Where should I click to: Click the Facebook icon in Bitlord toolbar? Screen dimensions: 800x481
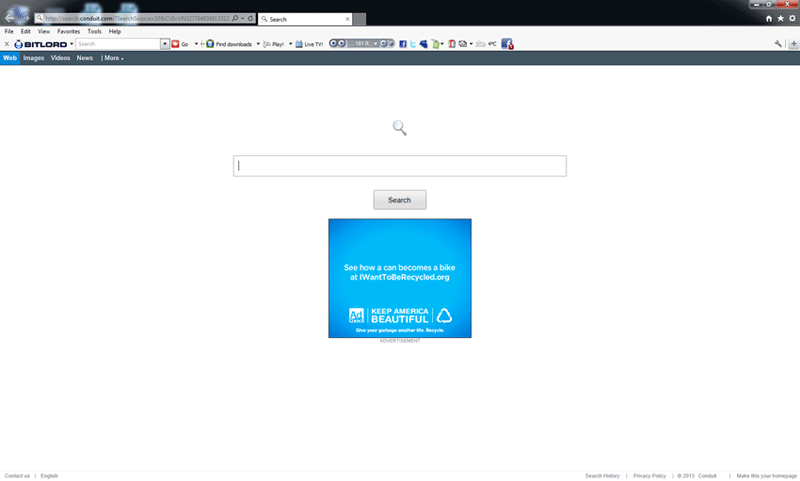tap(403, 44)
